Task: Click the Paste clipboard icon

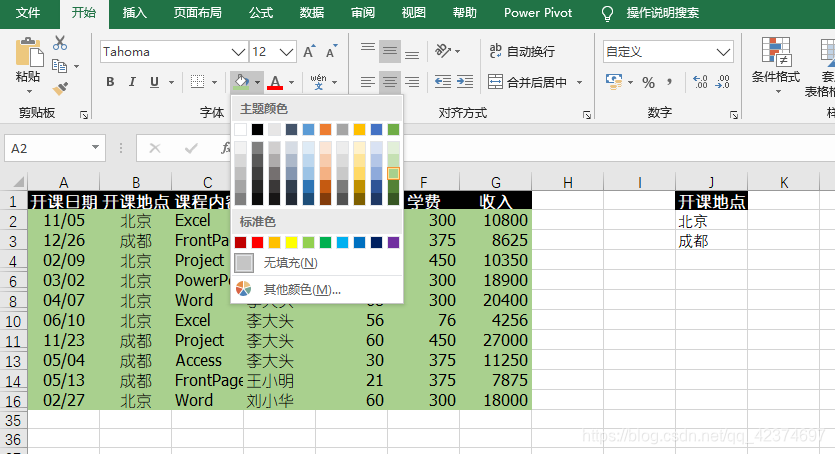Action: [x=29, y=52]
